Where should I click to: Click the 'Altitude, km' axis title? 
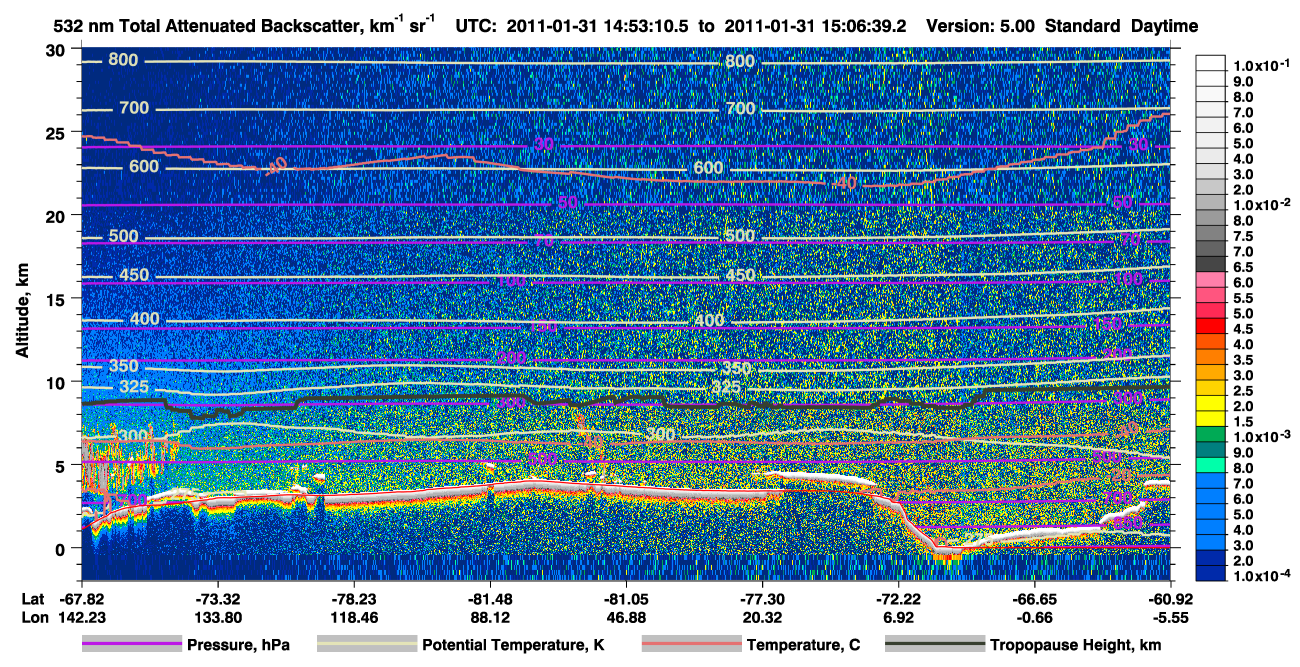[x=23, y=313]
